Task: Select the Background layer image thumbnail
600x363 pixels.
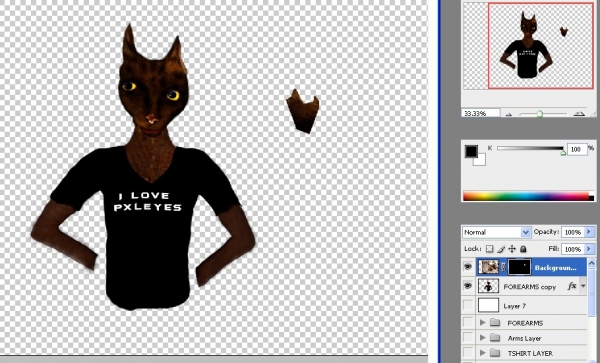Action: pos(489,267)
